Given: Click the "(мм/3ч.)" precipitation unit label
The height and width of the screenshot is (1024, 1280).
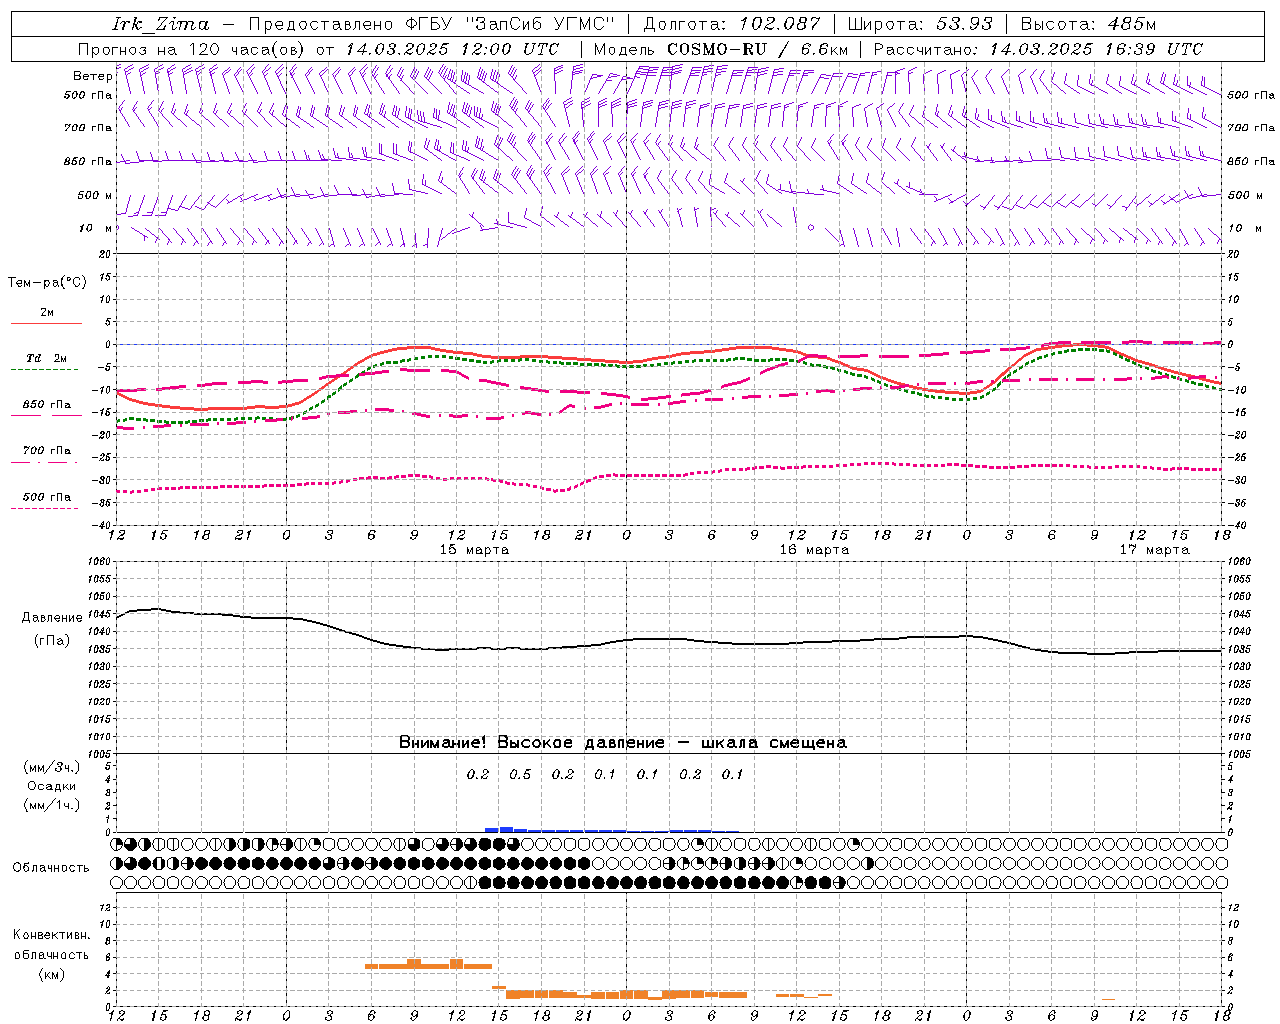Looking at the screenshot, I should tap(52, 767).
